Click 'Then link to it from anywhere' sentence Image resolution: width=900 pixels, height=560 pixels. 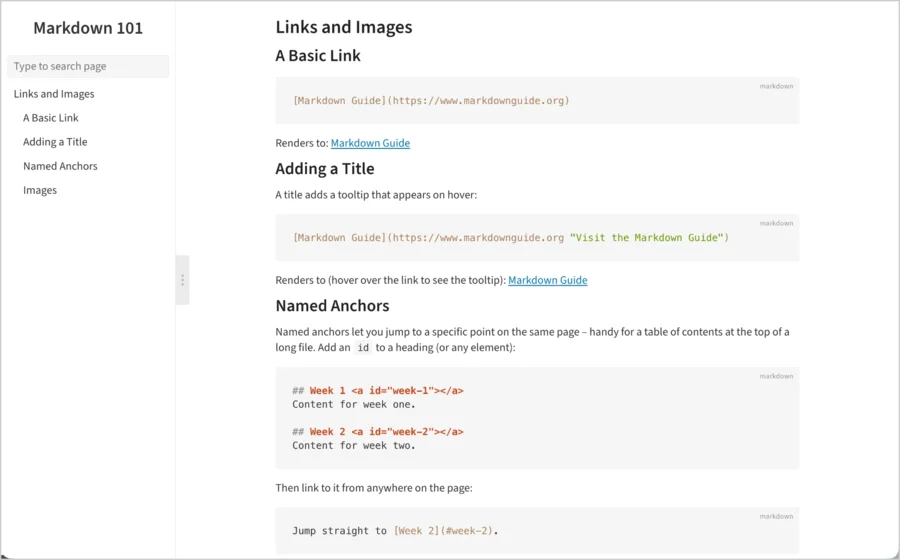coord(374,488)
